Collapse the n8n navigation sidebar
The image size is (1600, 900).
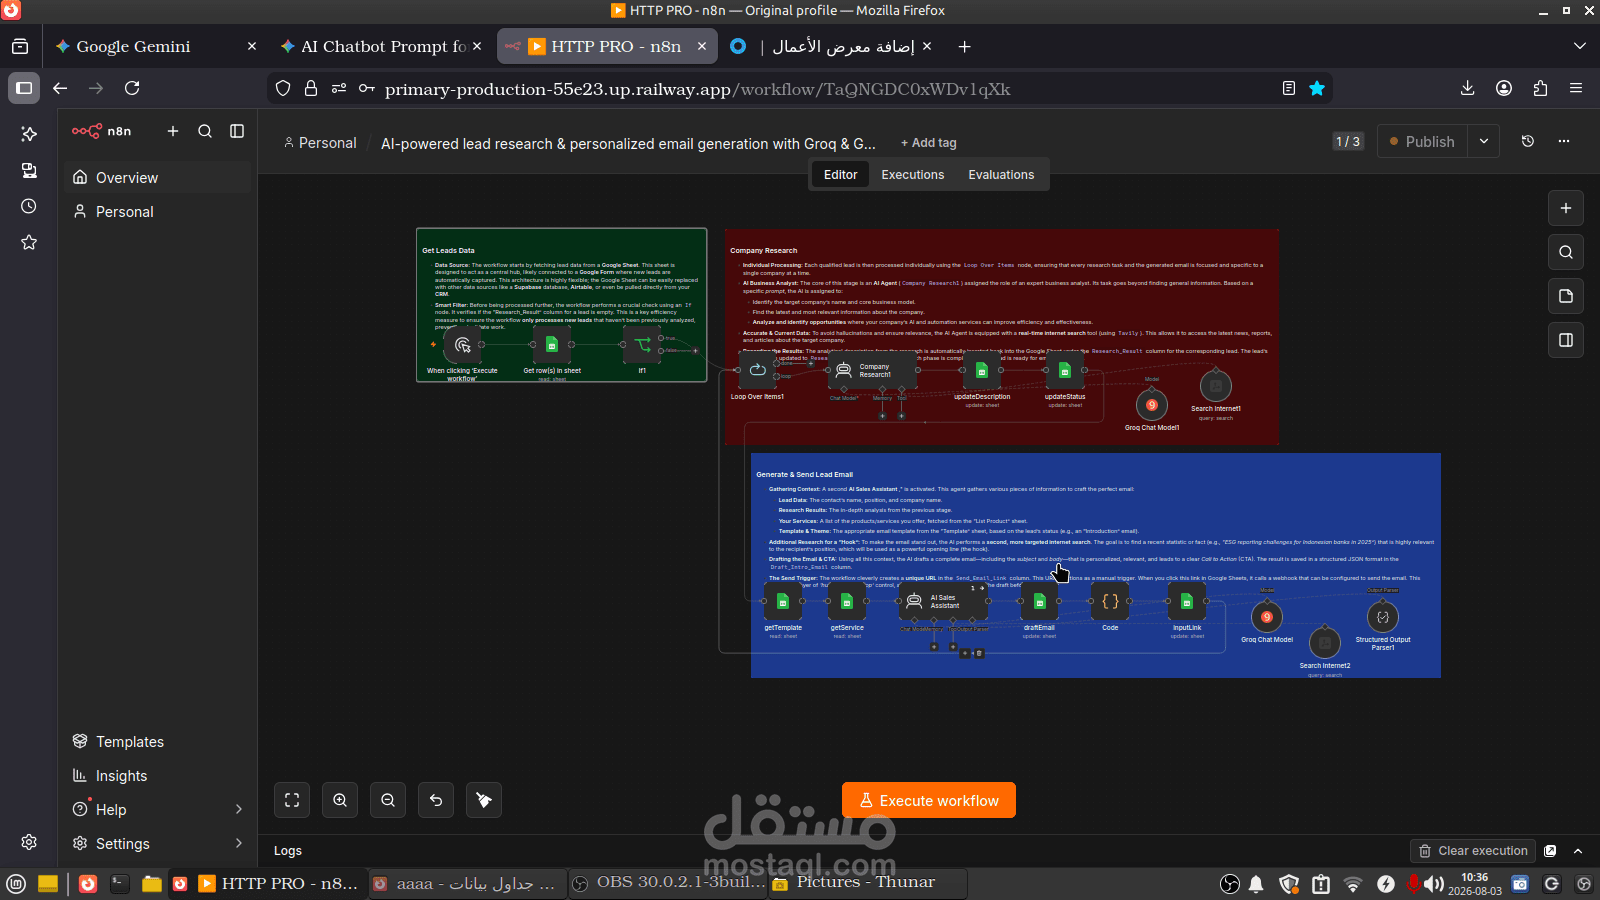click(237, 131)
